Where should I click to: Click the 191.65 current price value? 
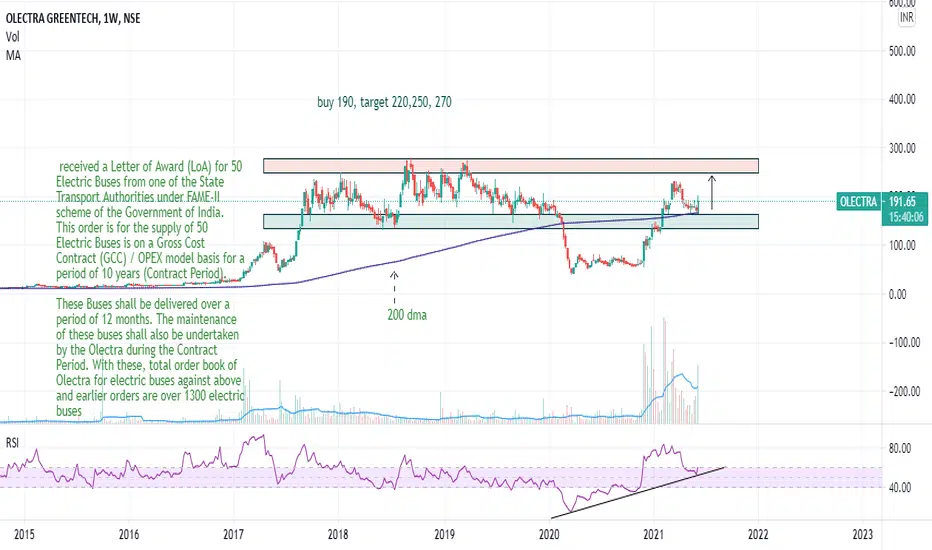point(902,201)
